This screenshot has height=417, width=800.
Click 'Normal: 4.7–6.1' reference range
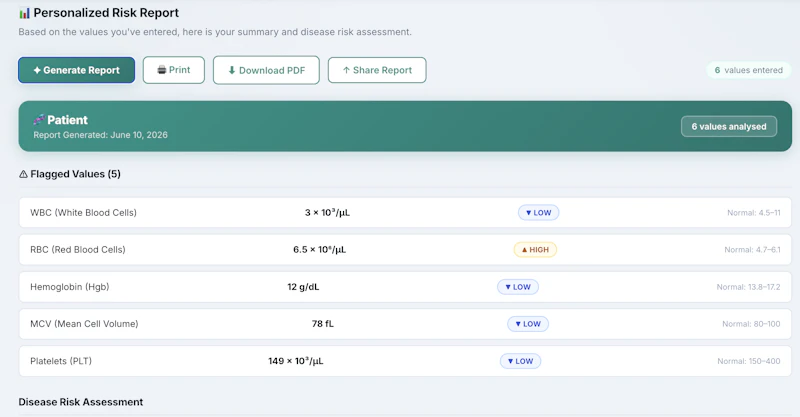752,250
